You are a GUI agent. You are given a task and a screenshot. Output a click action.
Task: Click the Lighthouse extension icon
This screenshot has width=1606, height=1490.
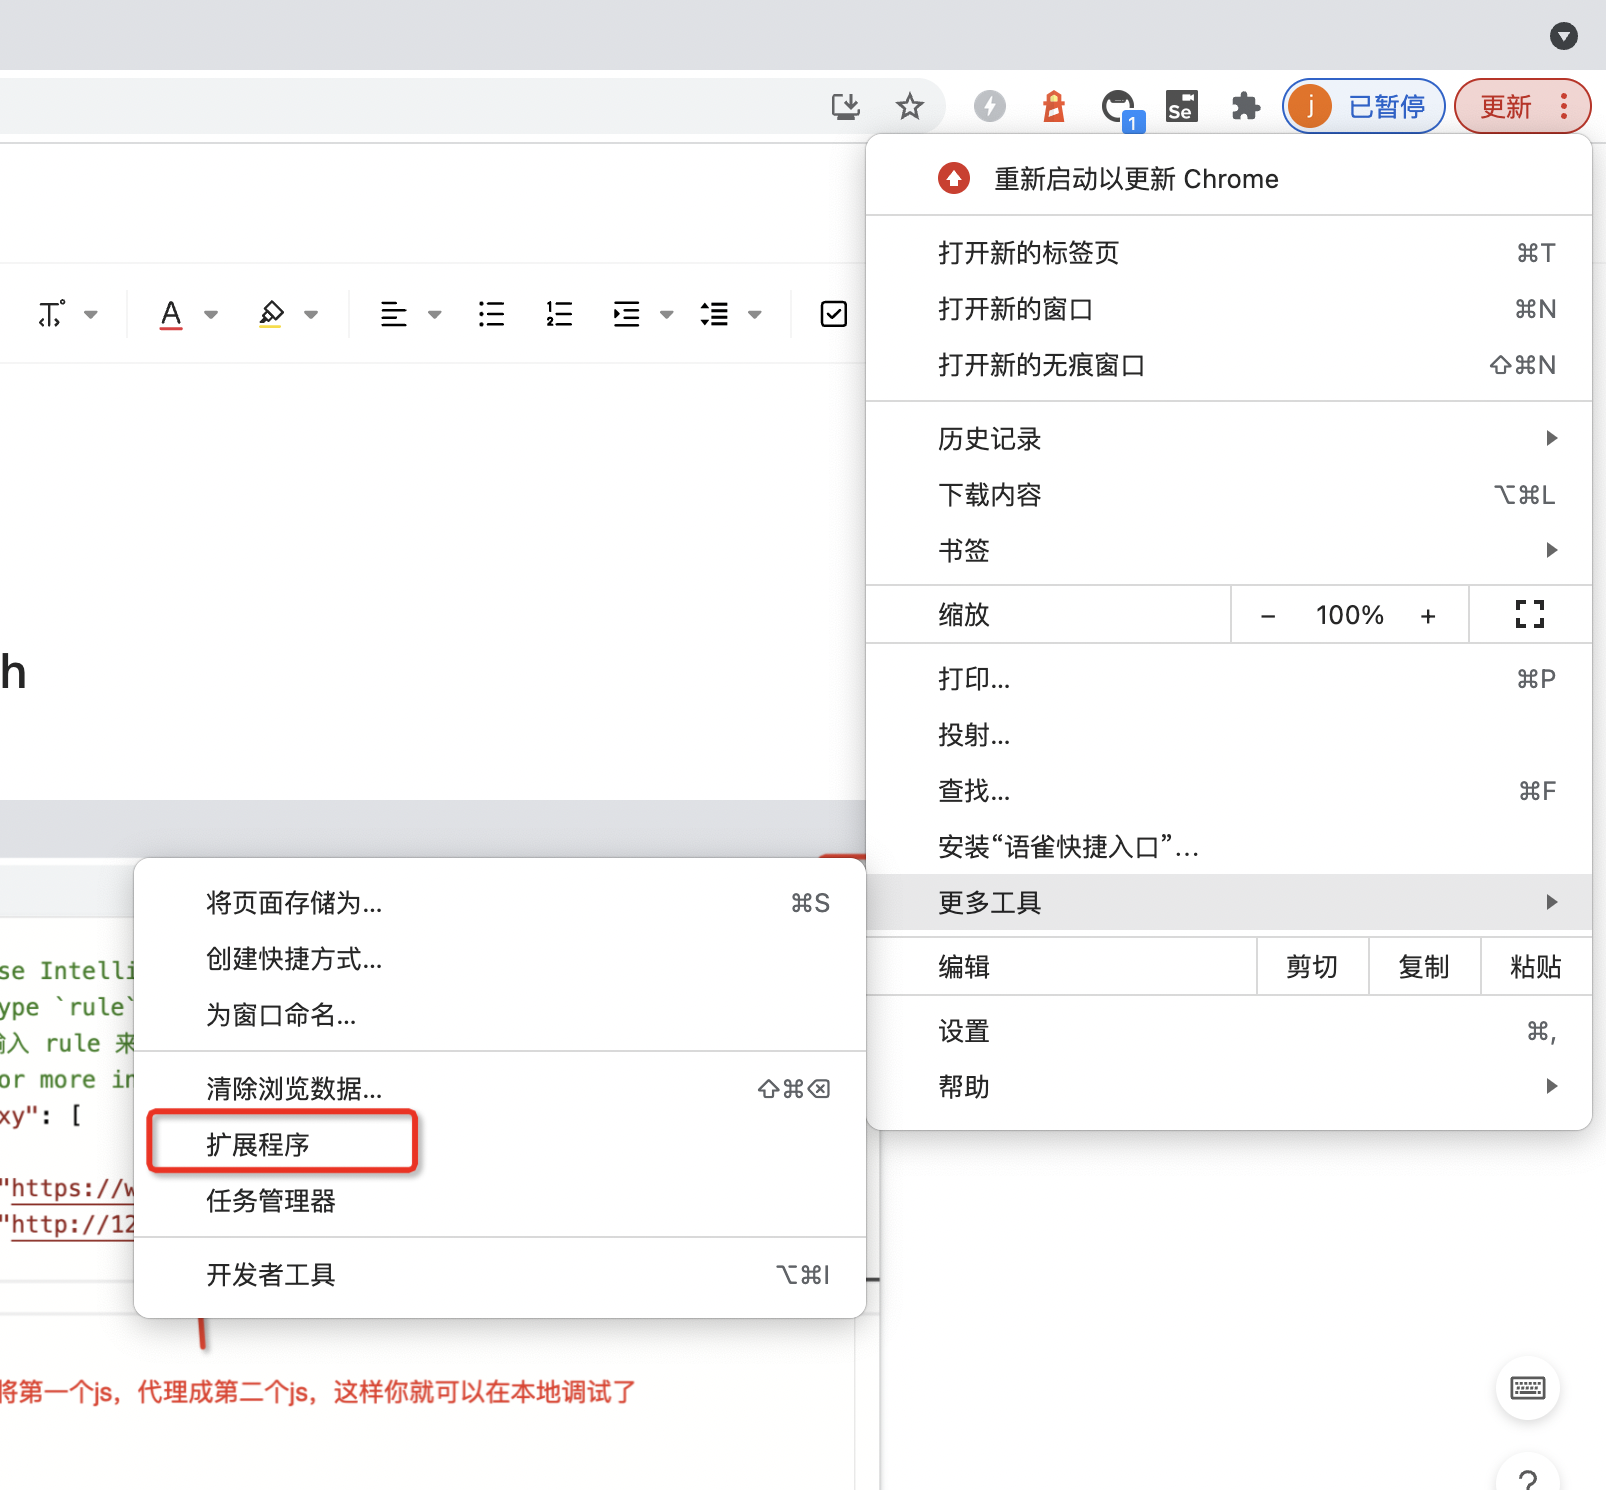[1054, 106]
